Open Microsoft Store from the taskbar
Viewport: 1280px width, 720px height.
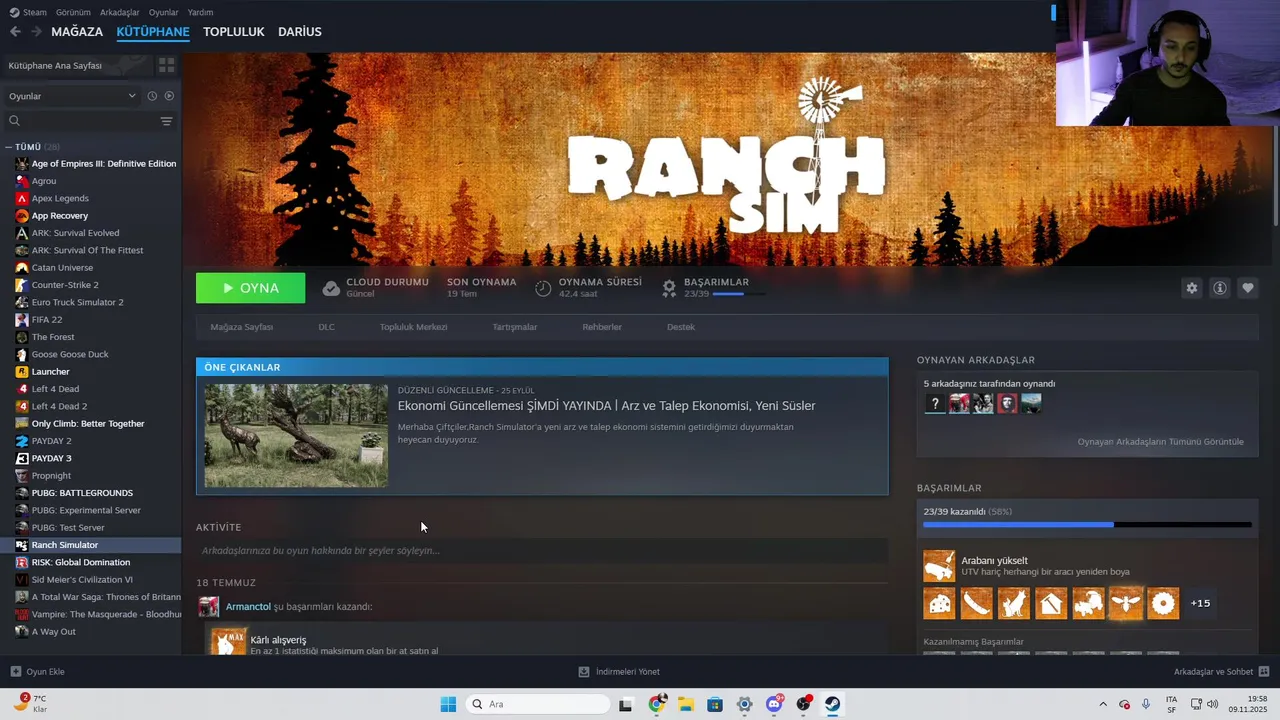714,704
